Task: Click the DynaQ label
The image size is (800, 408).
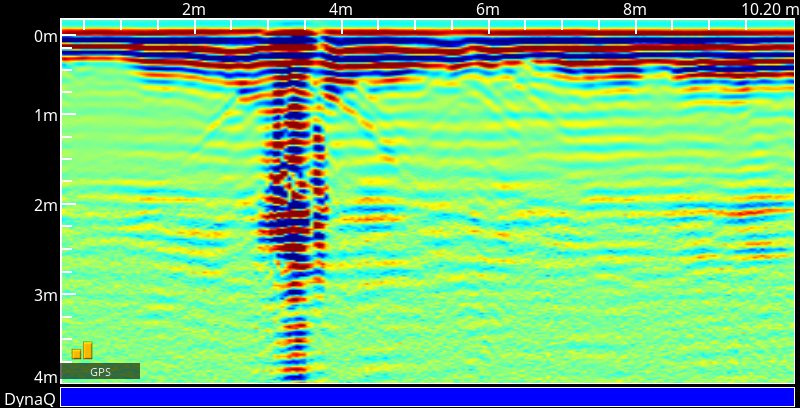Action: [28, 399]
